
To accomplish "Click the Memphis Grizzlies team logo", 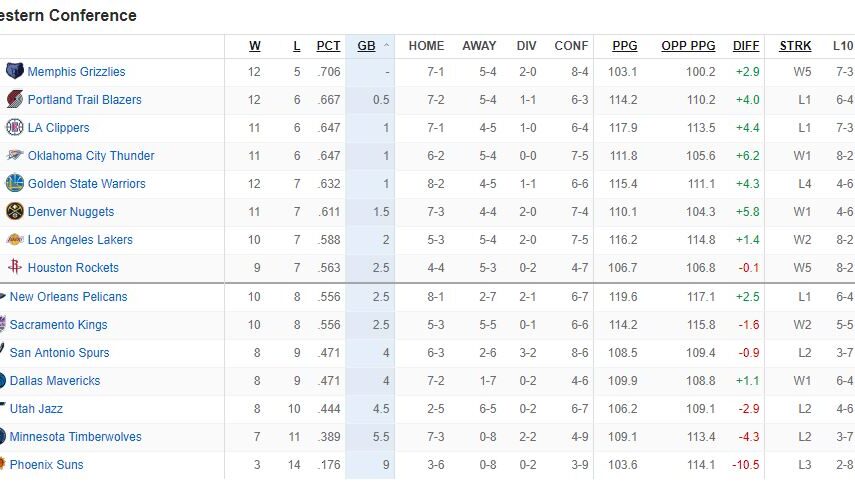I will pyautogui.click(x=15, y=72).
